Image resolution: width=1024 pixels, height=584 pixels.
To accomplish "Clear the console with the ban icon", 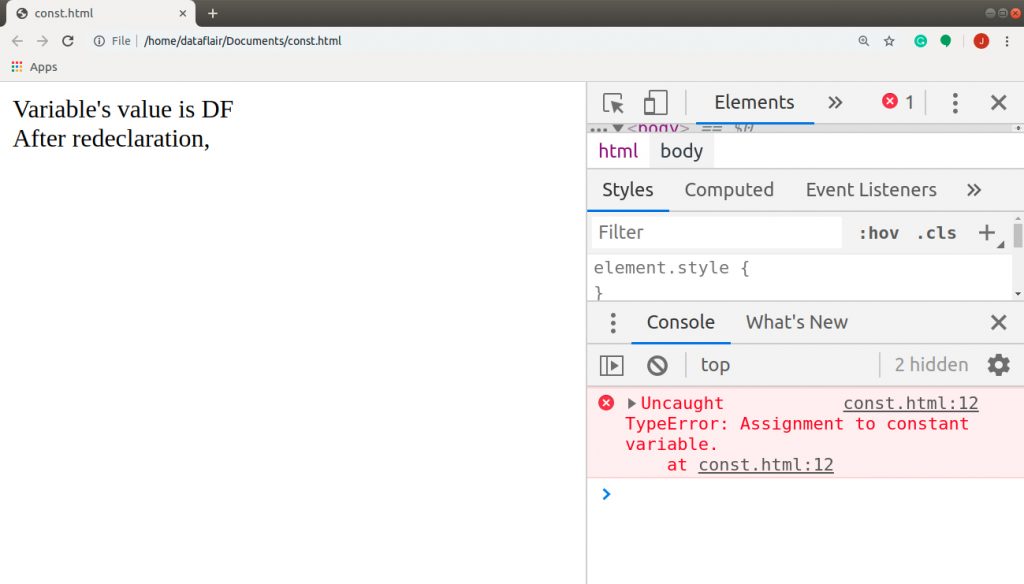I will (x=657, y=365).
